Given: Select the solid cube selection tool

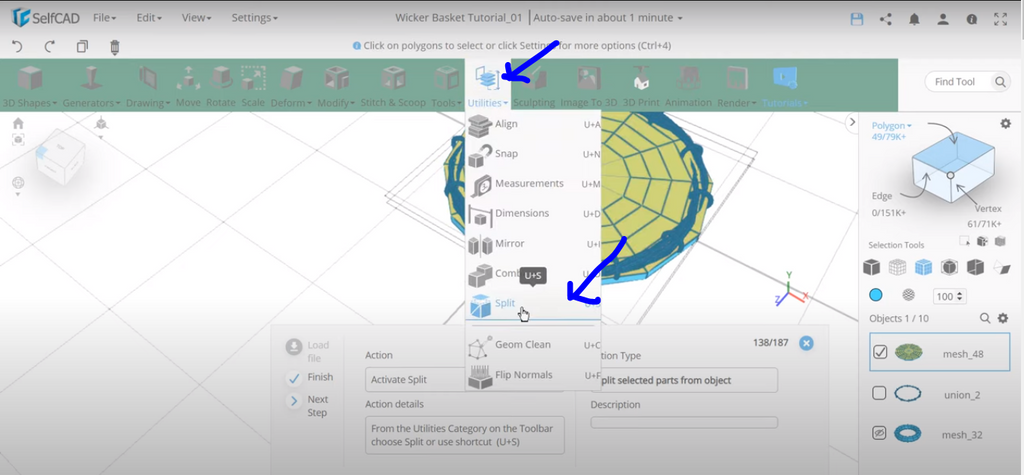Looking at the screenshot, I should click(x=871, y=267).
